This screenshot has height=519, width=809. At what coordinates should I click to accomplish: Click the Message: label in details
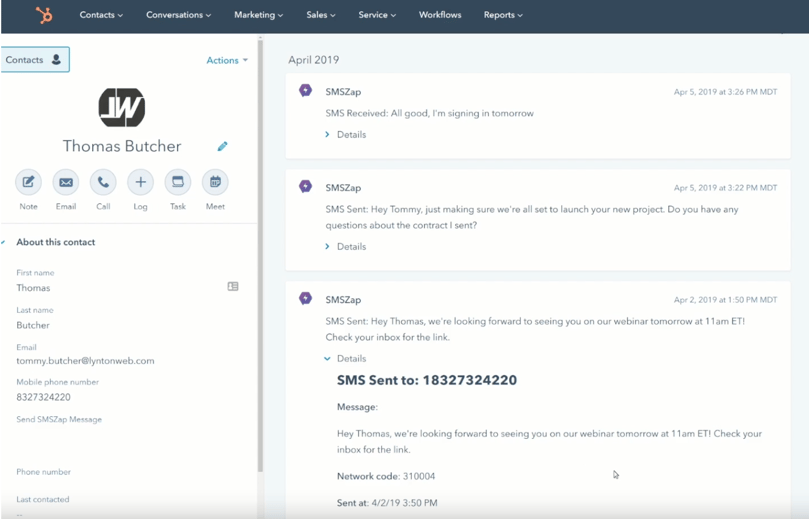[357, 407]
